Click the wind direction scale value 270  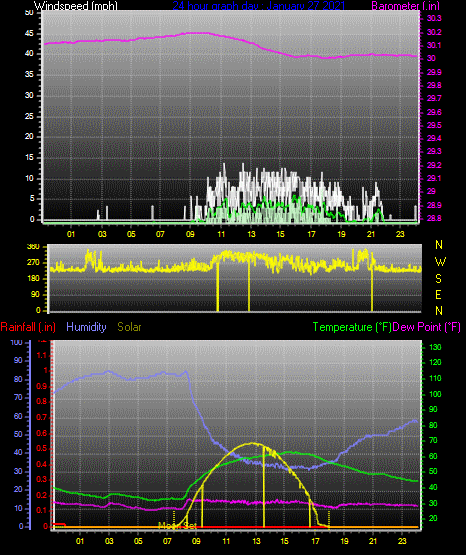coord(33,263)
